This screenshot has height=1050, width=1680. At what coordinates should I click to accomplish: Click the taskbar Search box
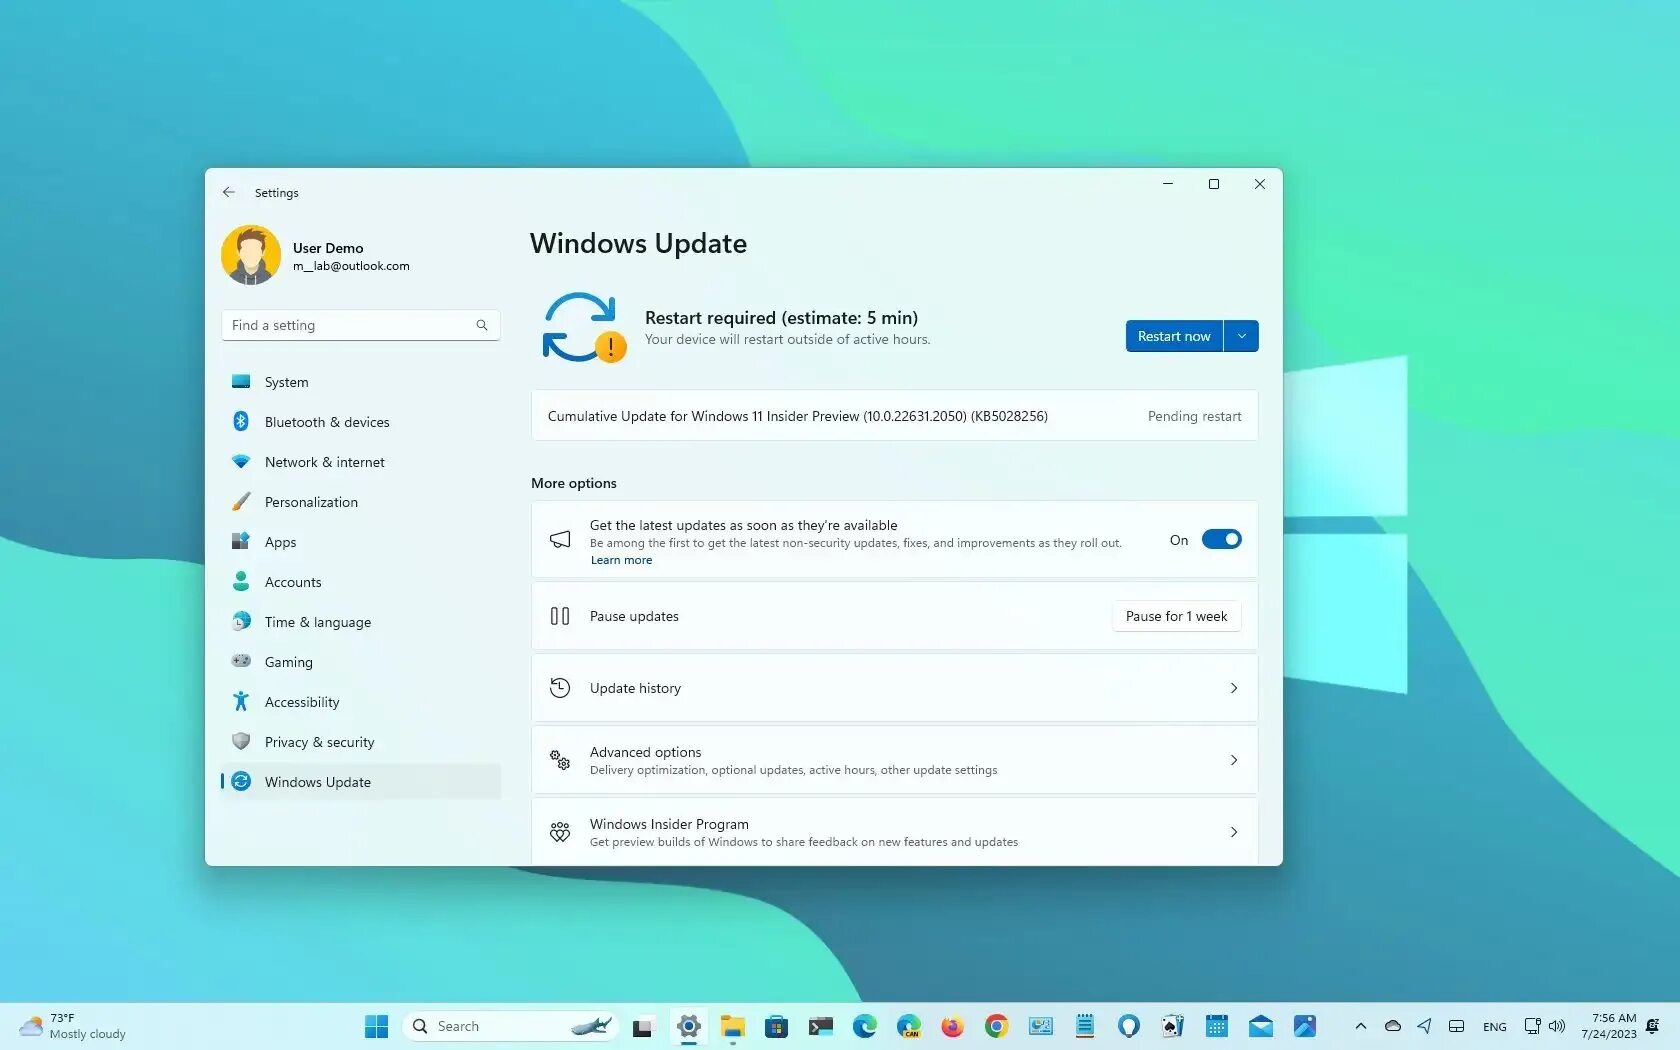509,1026
